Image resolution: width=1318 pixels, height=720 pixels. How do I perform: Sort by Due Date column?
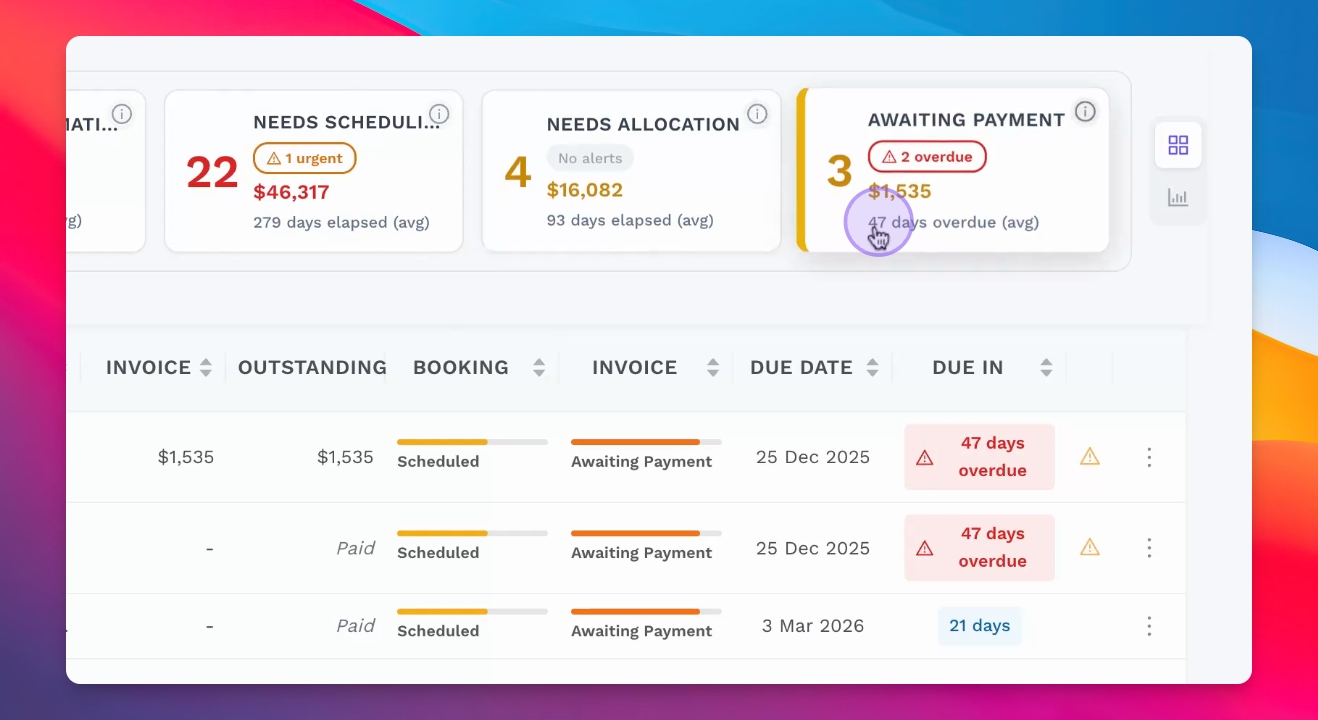tap(872, 368)
